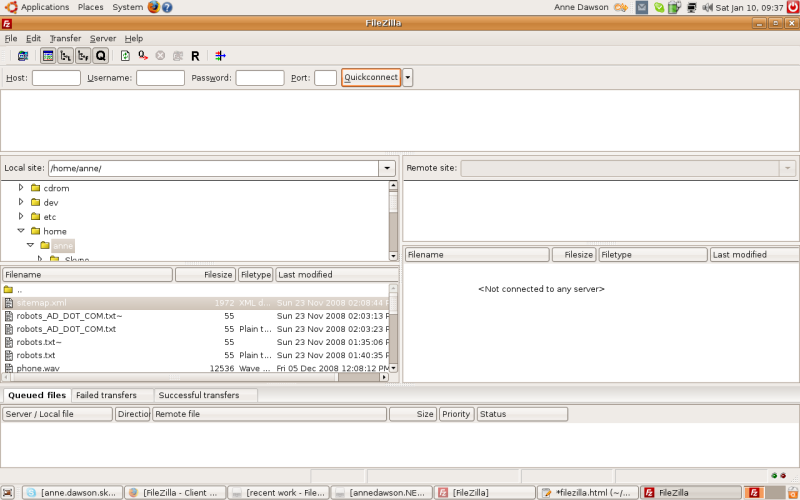Click the power/shutdown icon in panel

coord(793,7)
